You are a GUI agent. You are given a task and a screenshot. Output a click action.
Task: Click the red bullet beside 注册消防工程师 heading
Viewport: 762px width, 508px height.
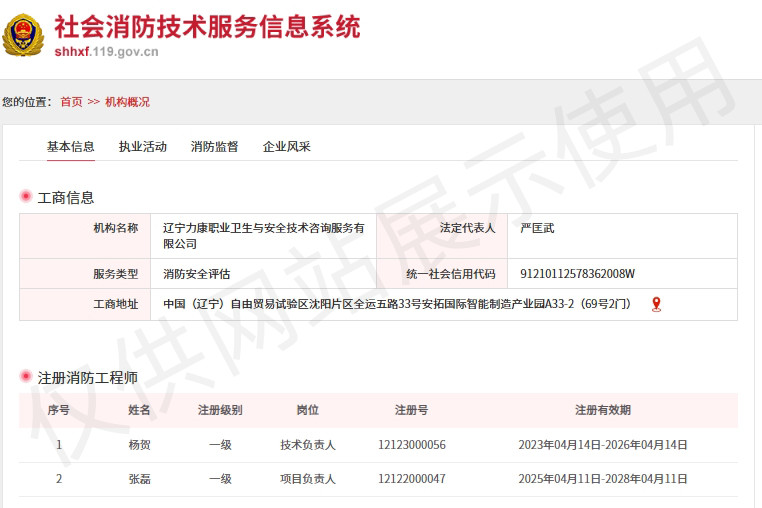click(x=25, y=377)
